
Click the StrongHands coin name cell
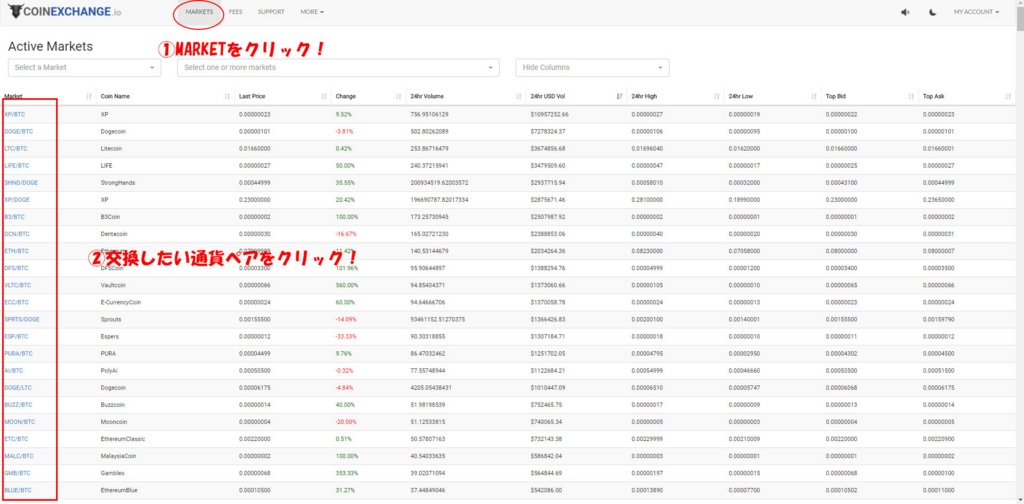118,183
